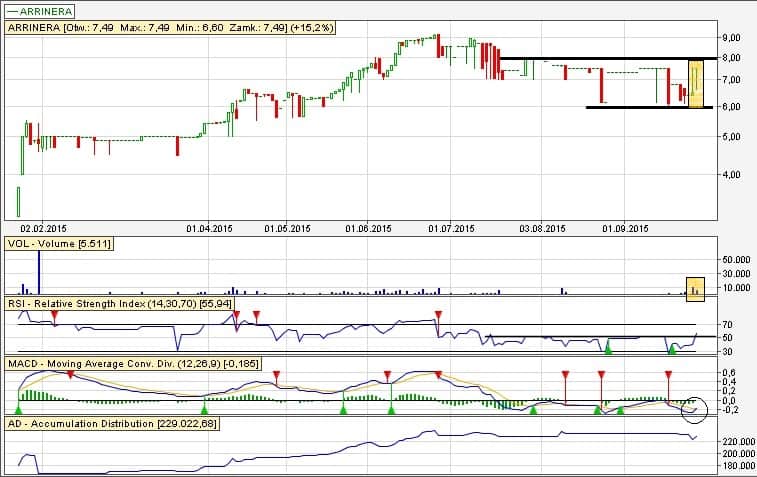Select the VOL - Volume panel label

pos(59,243)
